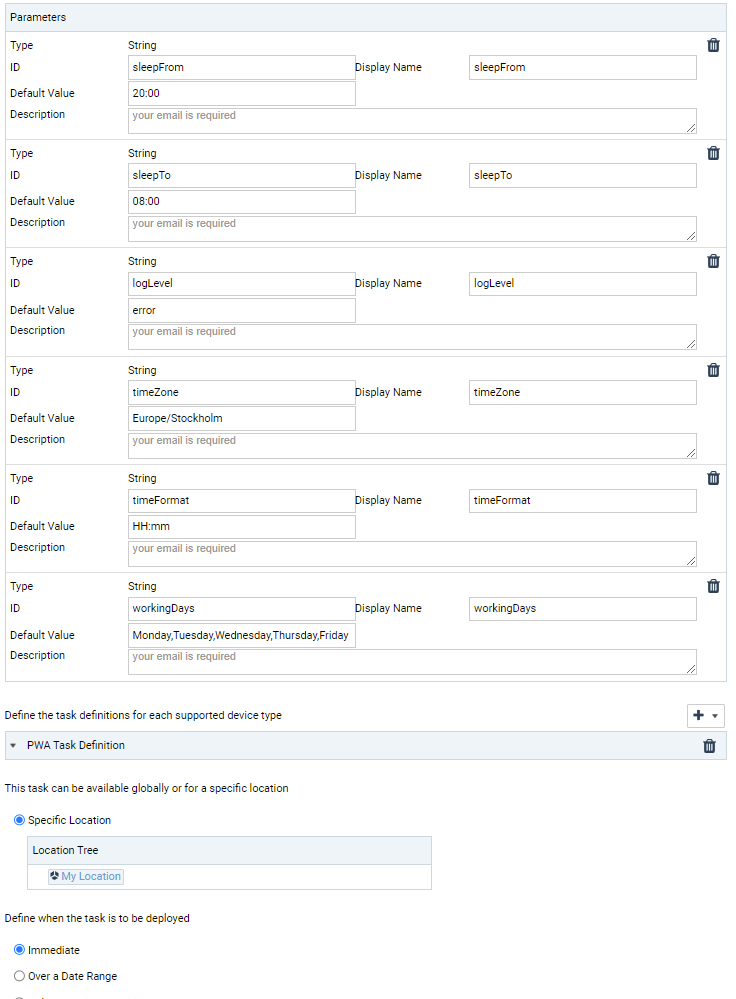Delete the workingDays parameter
736x999 pixels.
pyautogui.click(x=713, y=586)
